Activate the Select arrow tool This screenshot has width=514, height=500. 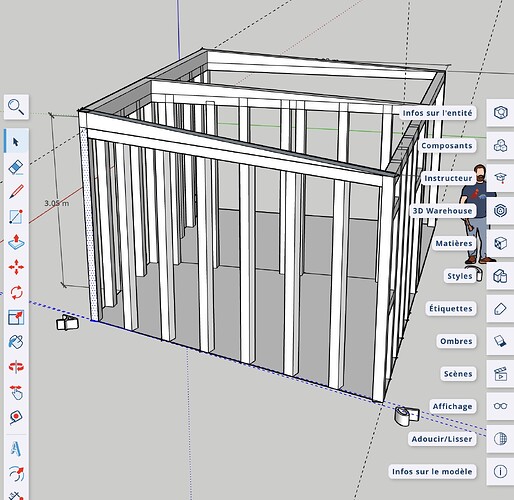[x=16, y=142]
